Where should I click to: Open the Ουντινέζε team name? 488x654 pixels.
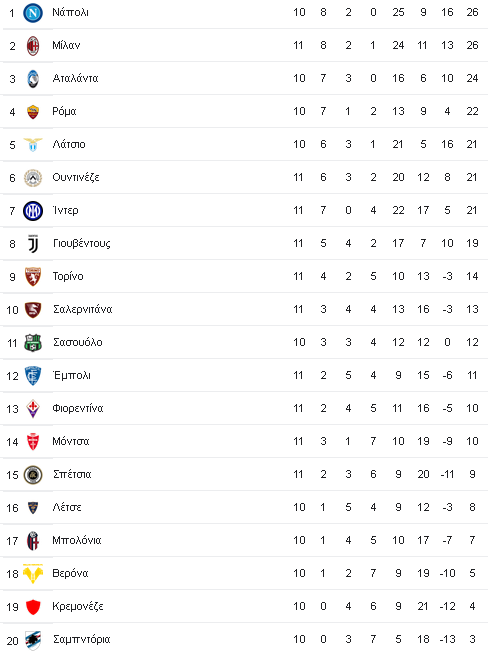76,177
